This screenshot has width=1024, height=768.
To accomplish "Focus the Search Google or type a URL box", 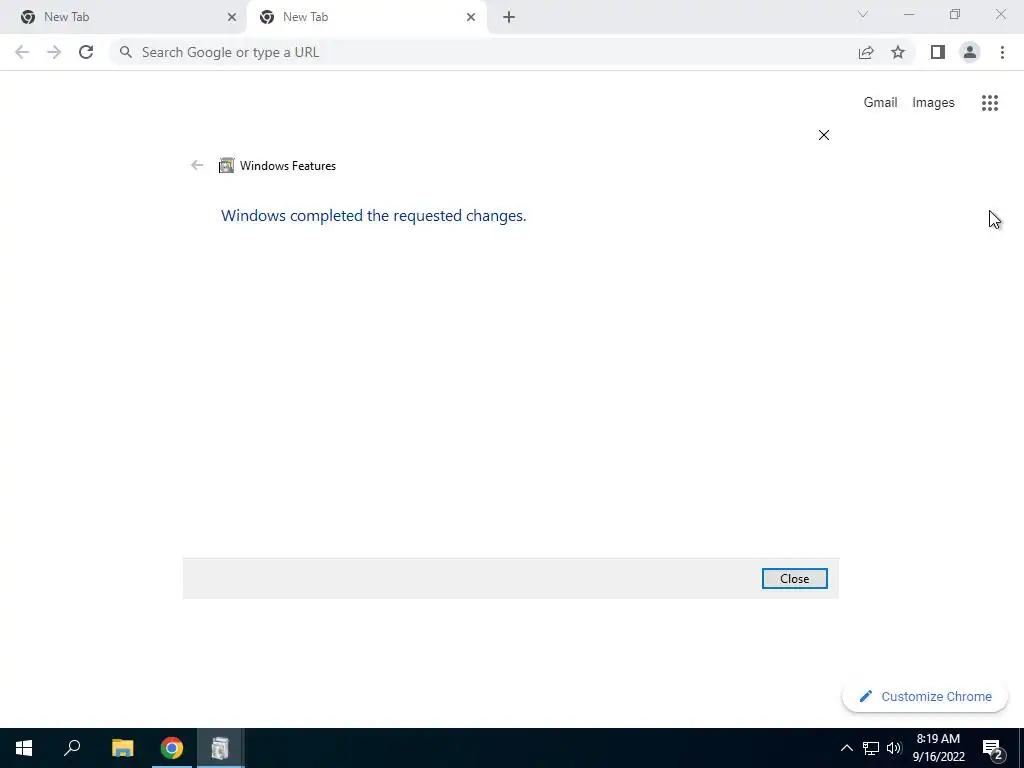I will pos(483,52).
